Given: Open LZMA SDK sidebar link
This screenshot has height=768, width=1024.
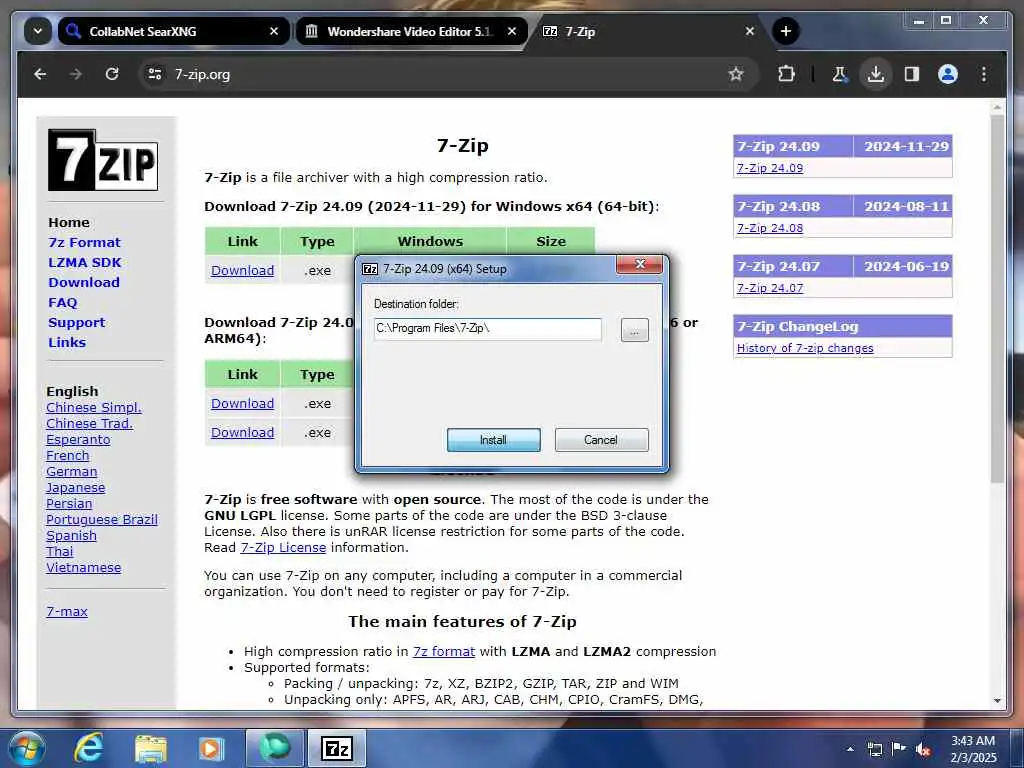Looking at the screenshot, I should [x=84, y=263].
